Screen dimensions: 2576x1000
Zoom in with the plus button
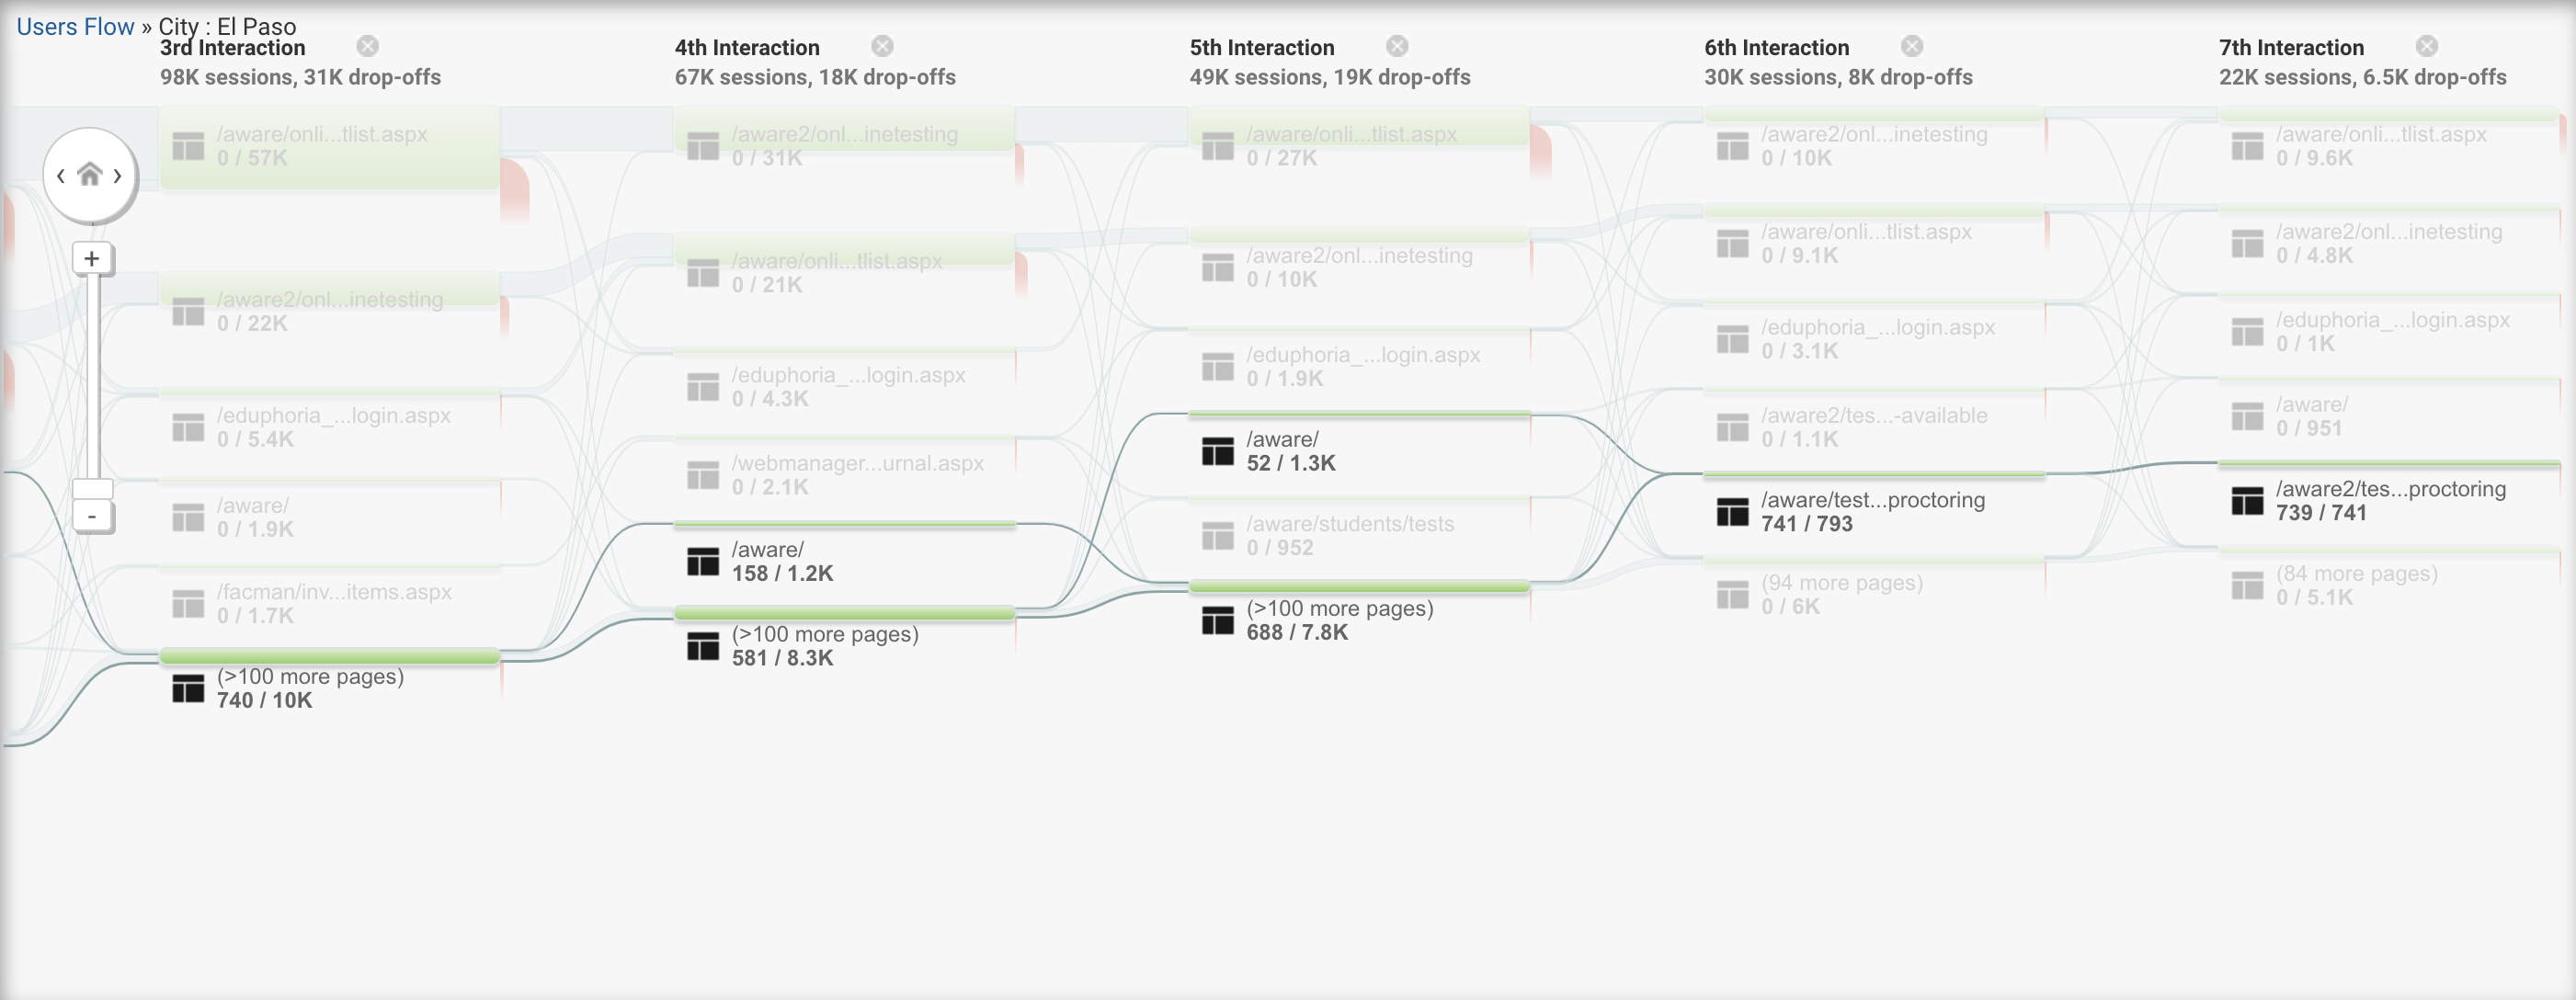[x=92, y=259]
